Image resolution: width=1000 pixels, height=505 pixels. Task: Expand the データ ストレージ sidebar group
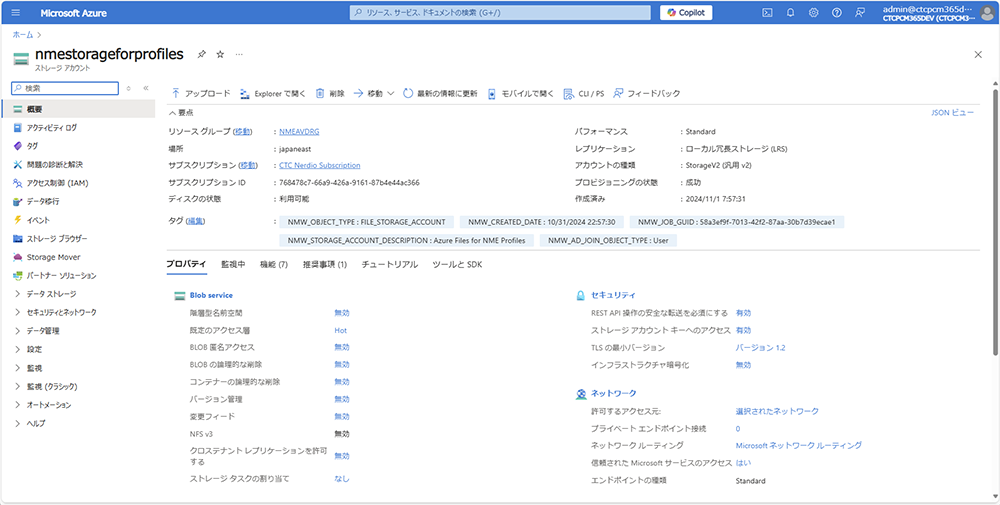(x=18, y=294)
